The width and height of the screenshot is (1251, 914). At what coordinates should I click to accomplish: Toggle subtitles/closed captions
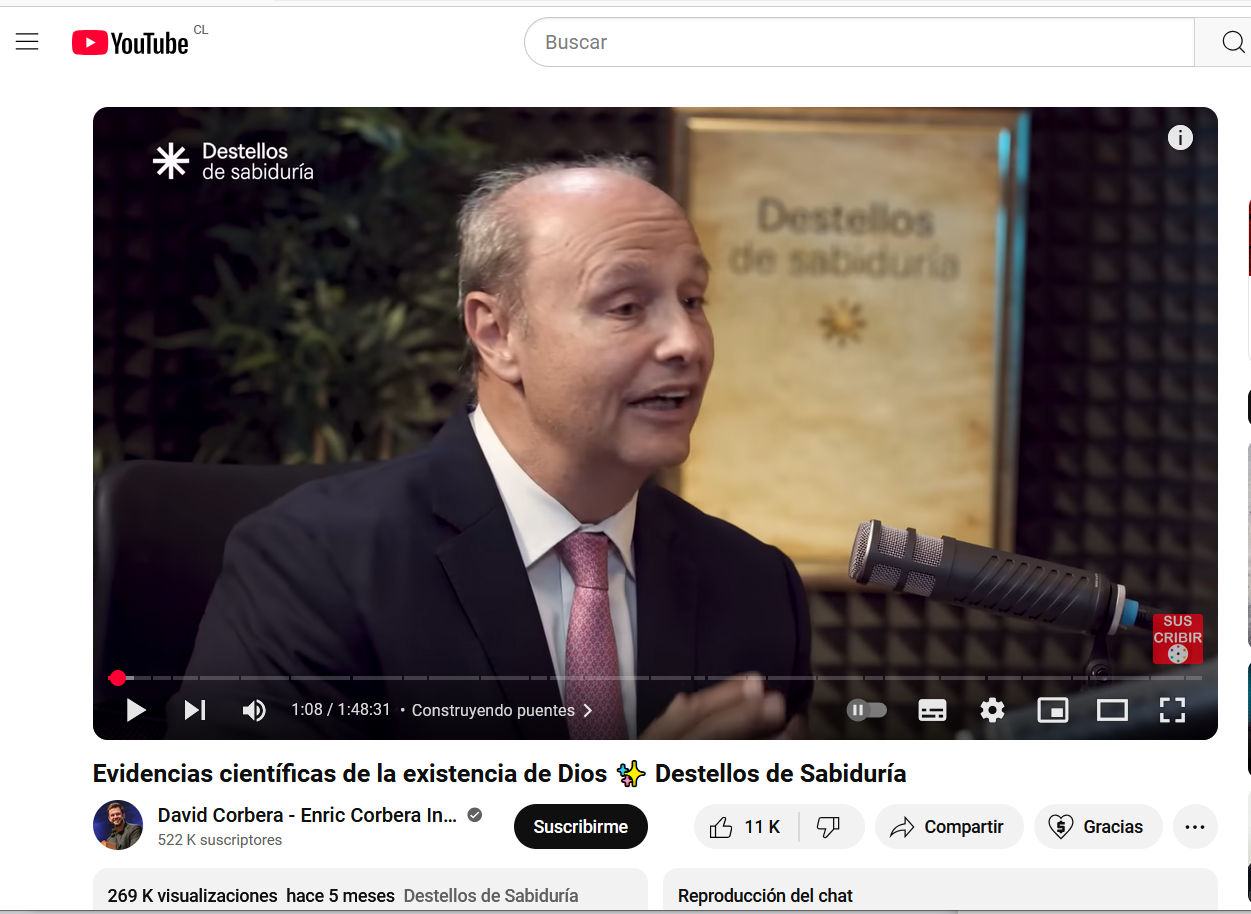coord(932,710)
